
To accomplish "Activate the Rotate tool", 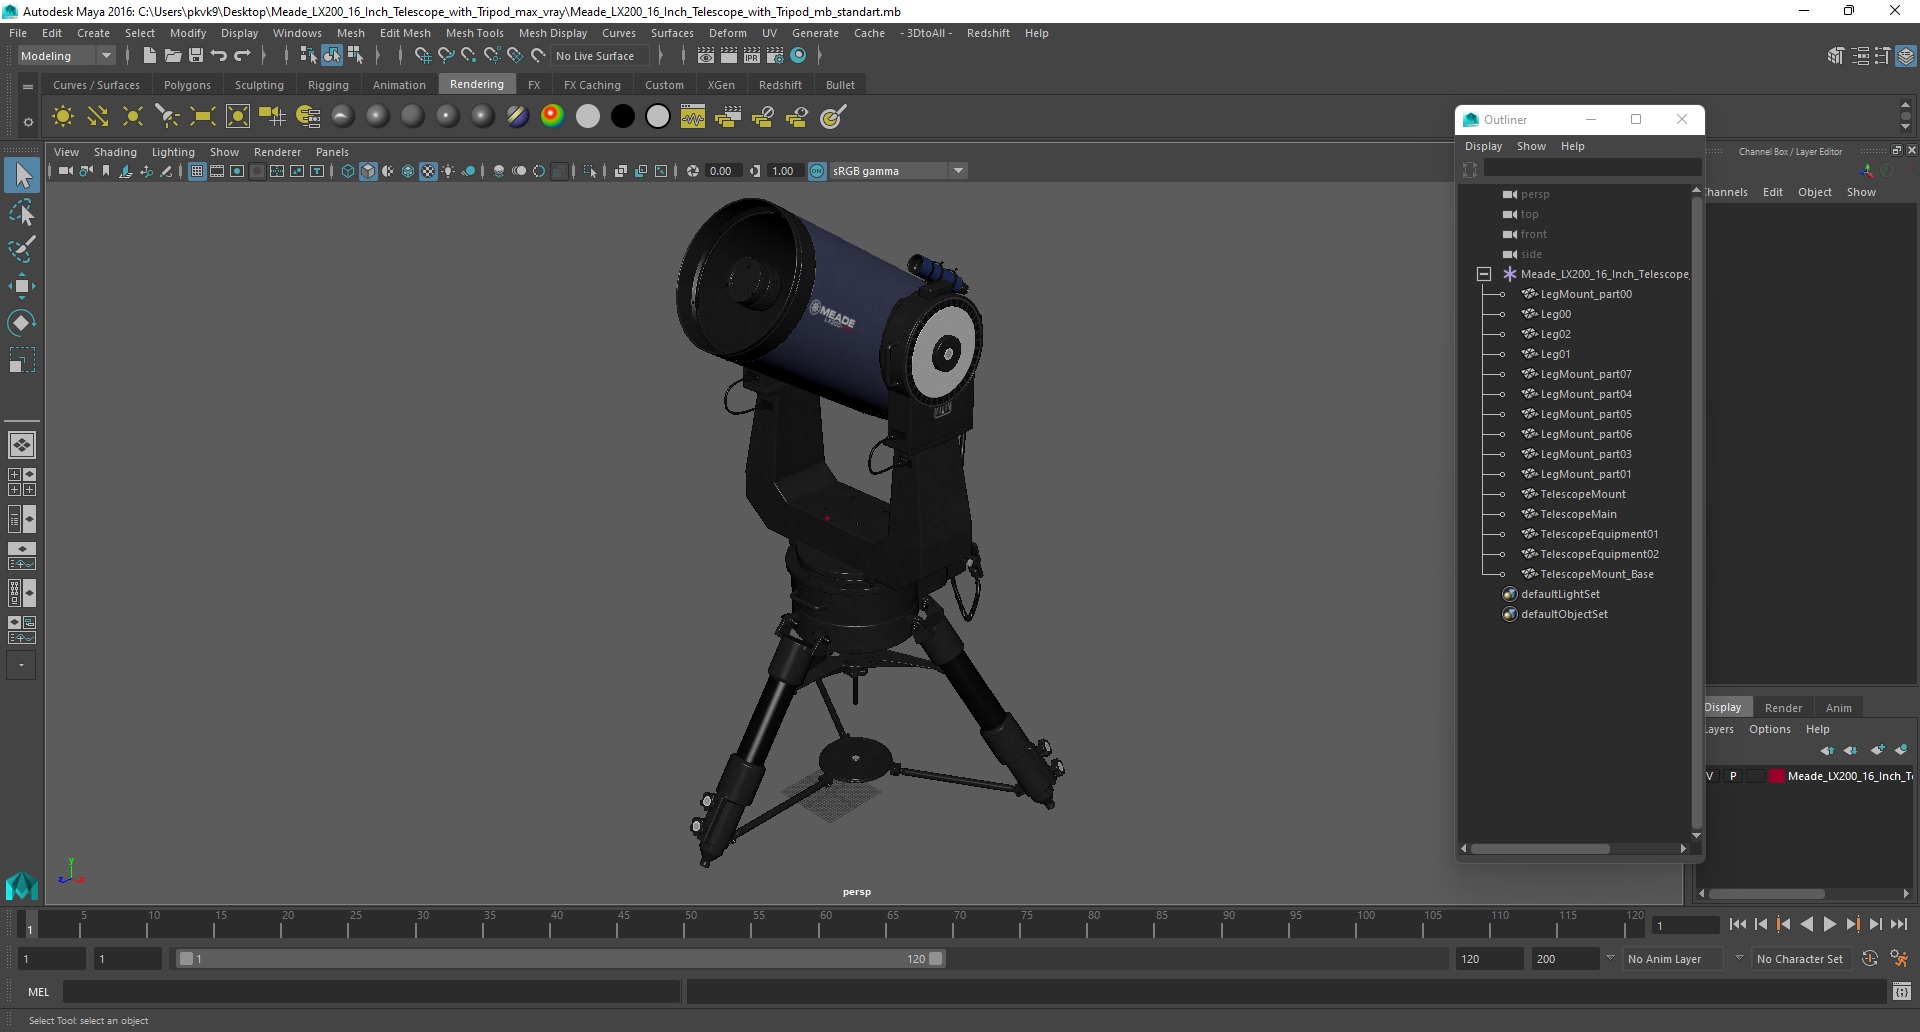I will (x=22, y=323).
